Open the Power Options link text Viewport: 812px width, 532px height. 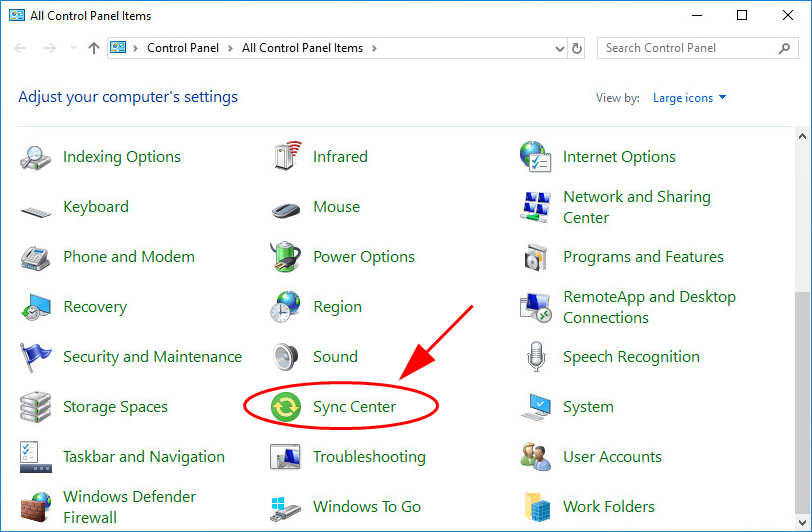coord(364,257)
